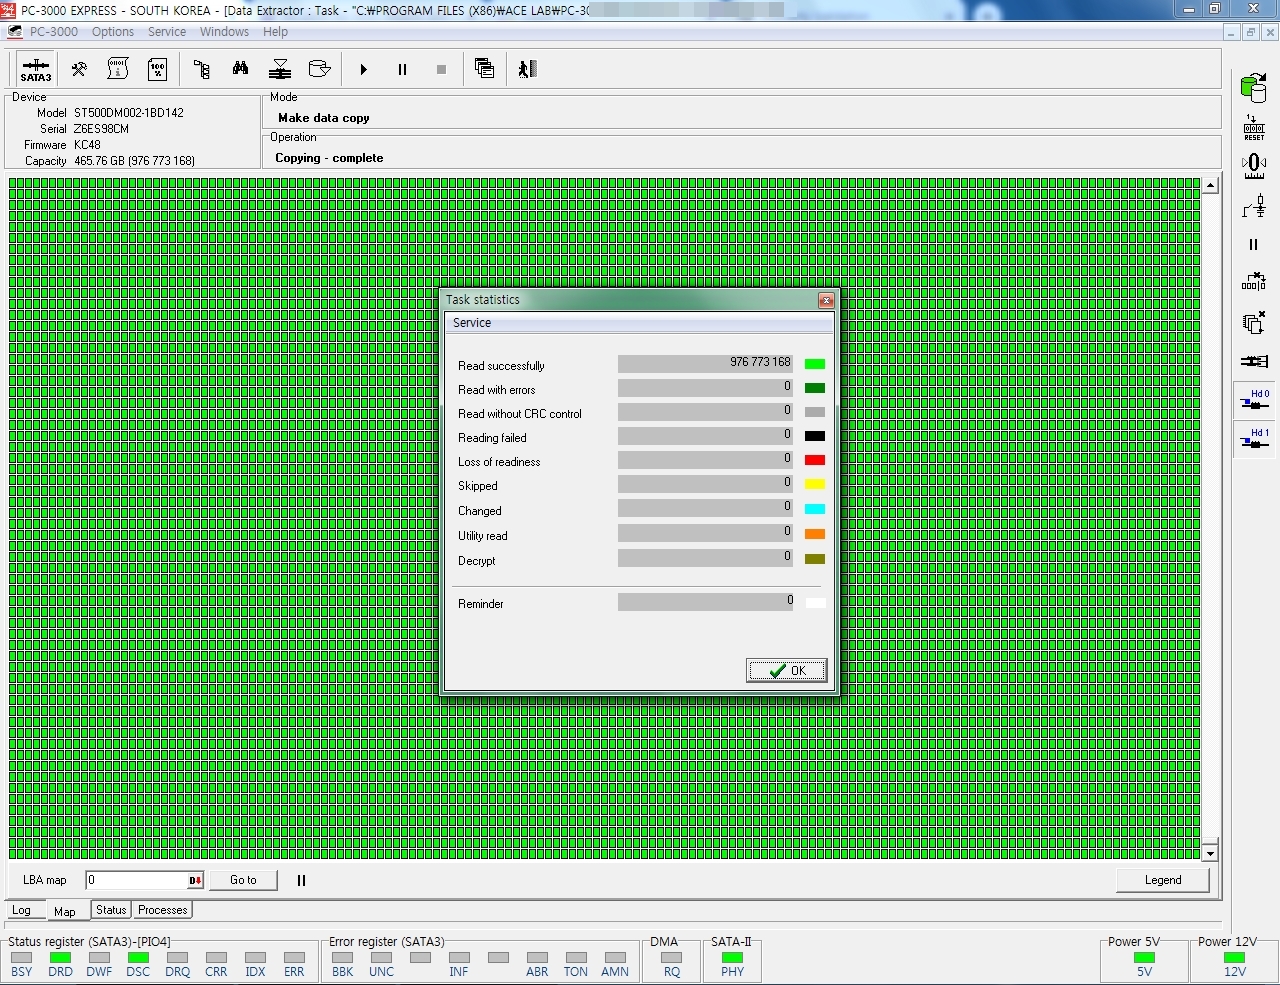Click the Read with errors dark green swatch

pyautogui.click(x=815, y=389)
